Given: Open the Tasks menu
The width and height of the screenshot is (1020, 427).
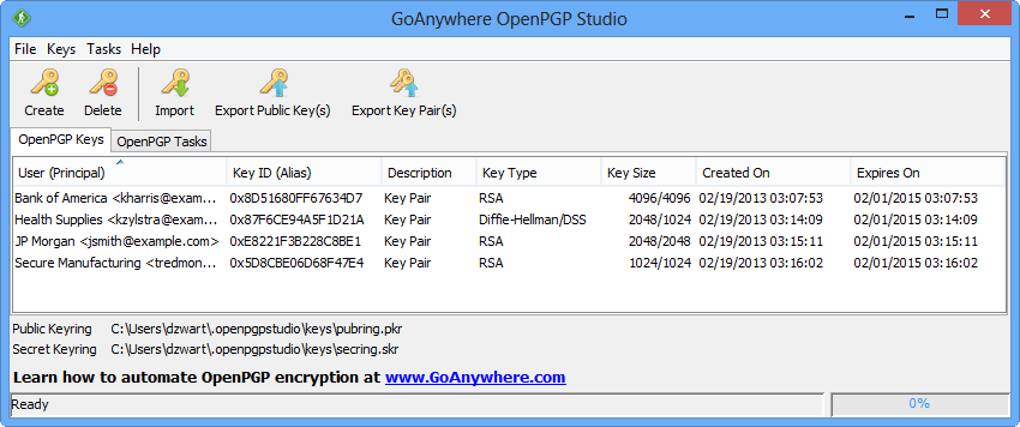Looking at the screenshot, I should (x=103, y=49).
